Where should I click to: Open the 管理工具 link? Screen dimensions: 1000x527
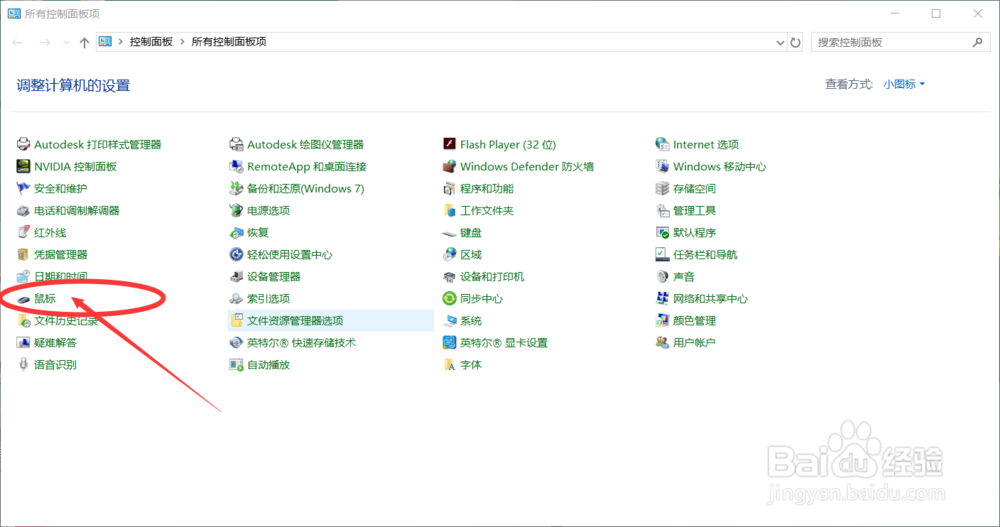tap(695, 211)
